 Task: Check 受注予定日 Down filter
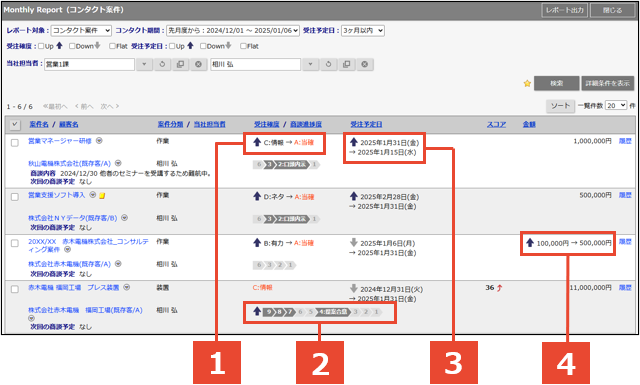point(203,46)
